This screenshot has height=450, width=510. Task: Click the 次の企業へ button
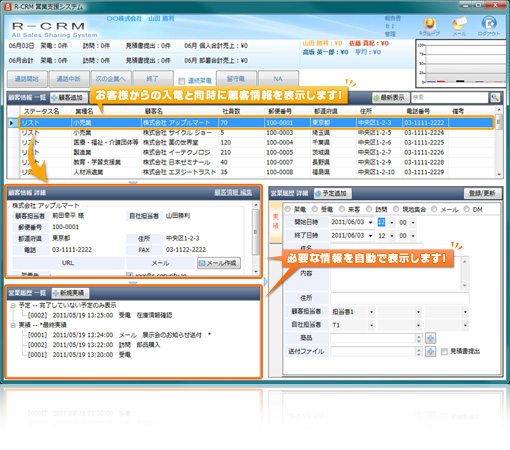point(110,79)
